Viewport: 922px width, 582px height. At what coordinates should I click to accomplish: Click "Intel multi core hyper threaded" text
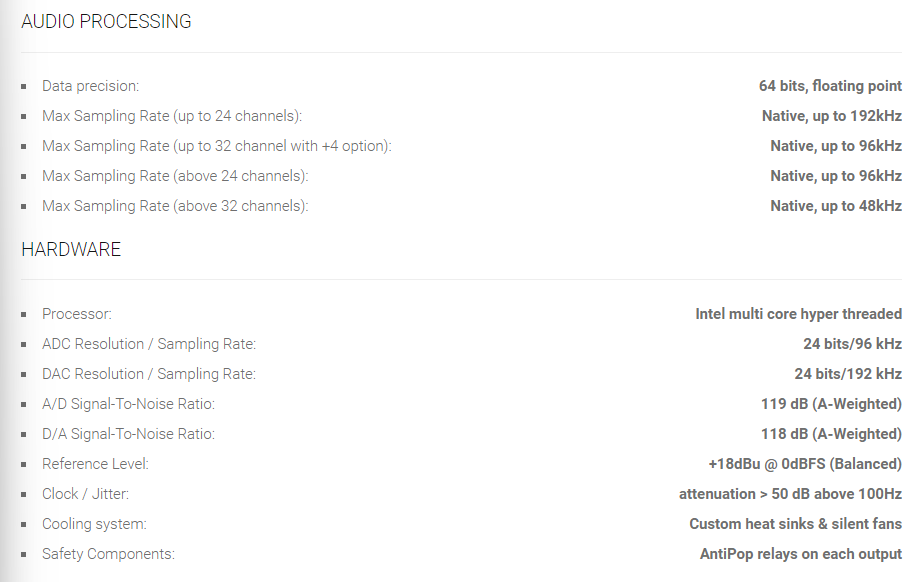(798, 314)
